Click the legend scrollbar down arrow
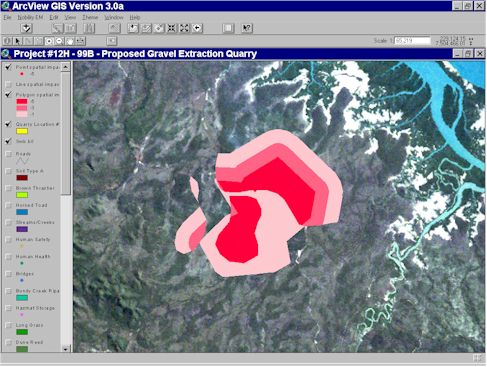The image size is (487, 367). pyautogui.click(x=66, y=349)
